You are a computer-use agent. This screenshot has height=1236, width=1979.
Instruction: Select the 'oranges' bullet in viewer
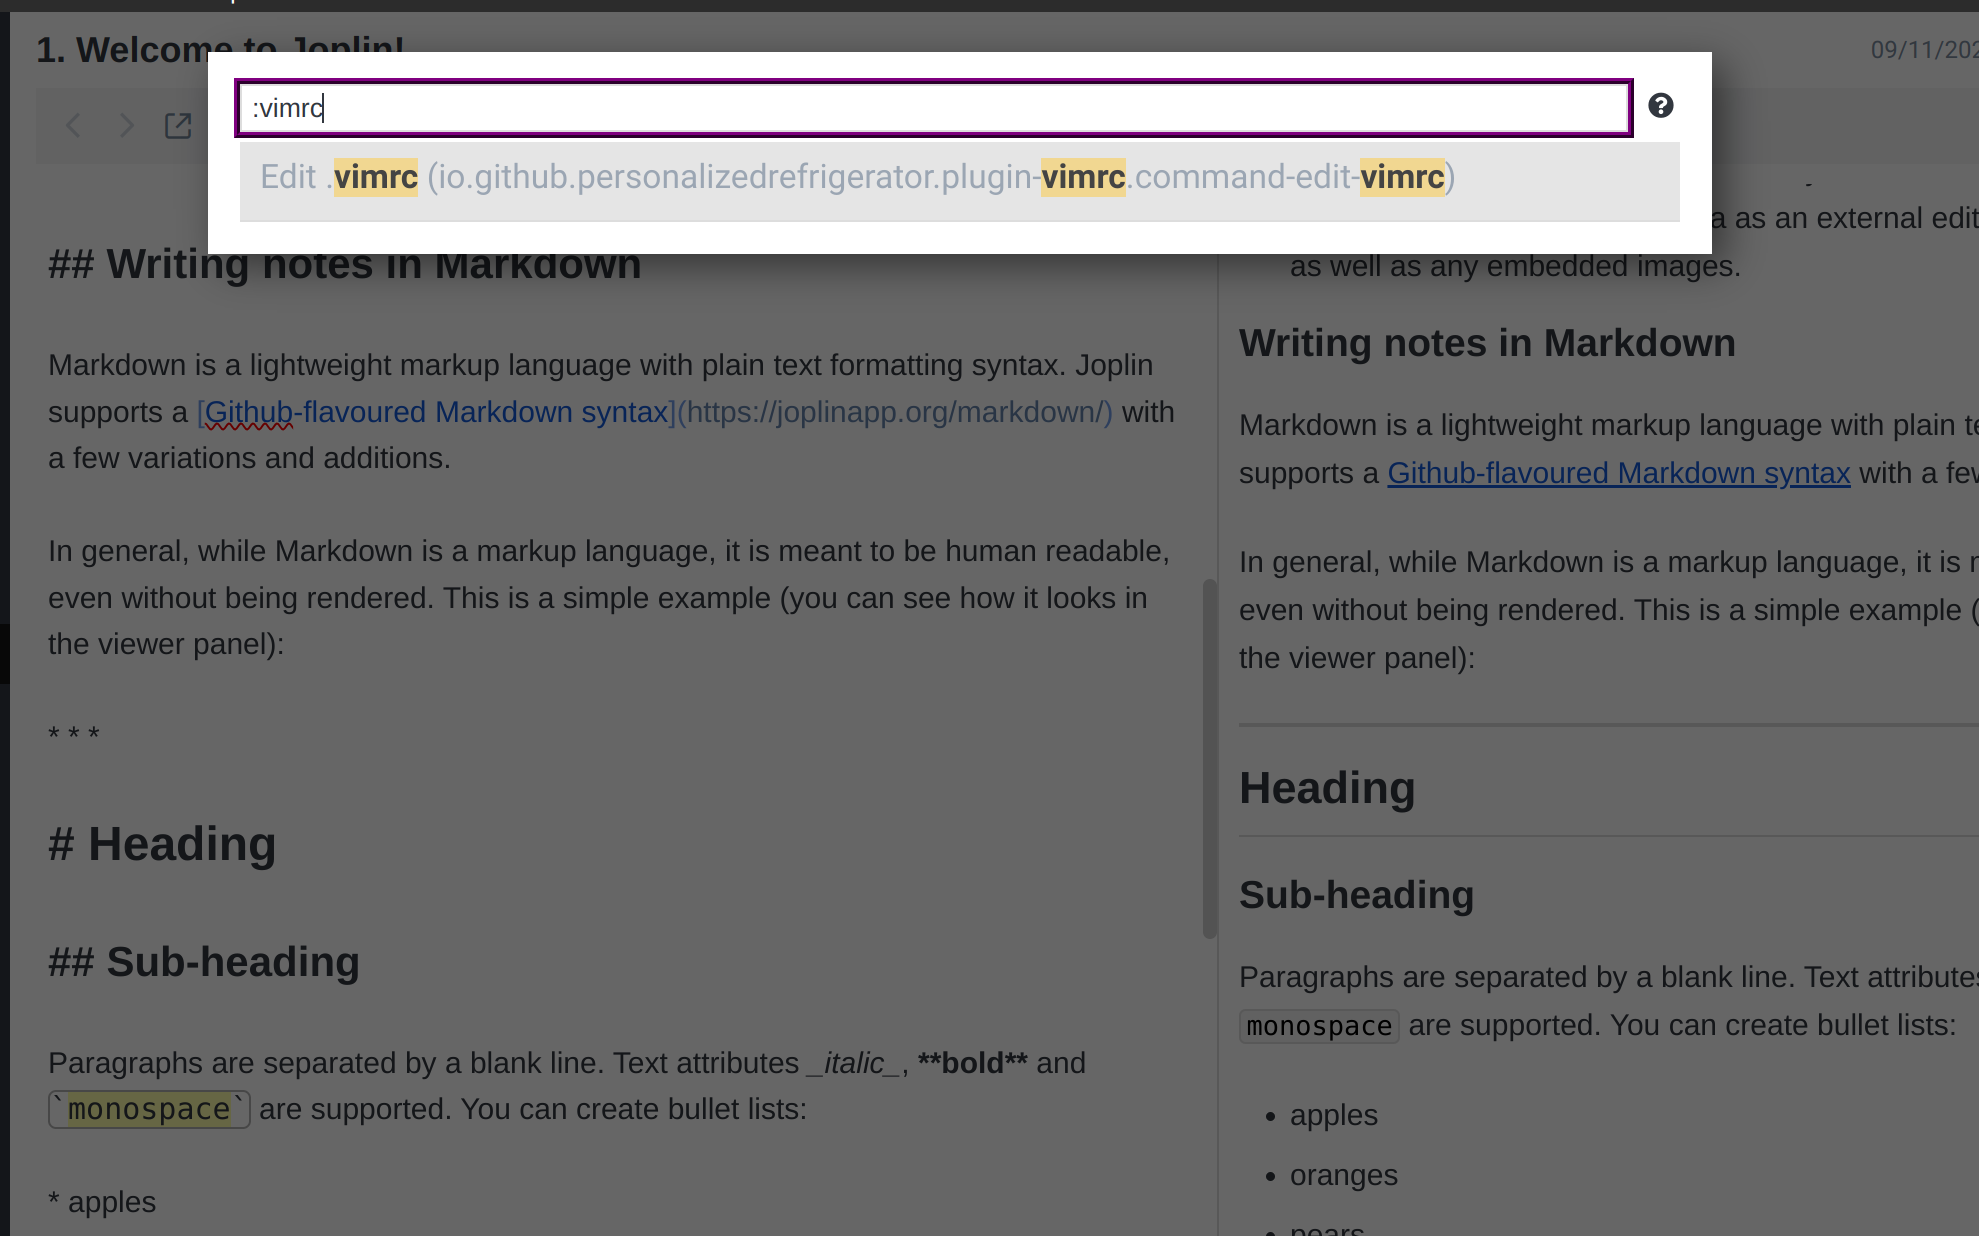coord(1343,1175)
